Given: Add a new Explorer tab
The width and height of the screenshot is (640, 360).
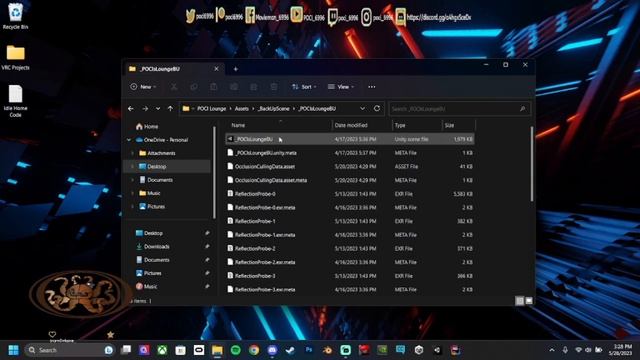Looking at the screenshot, I should 236,69.
